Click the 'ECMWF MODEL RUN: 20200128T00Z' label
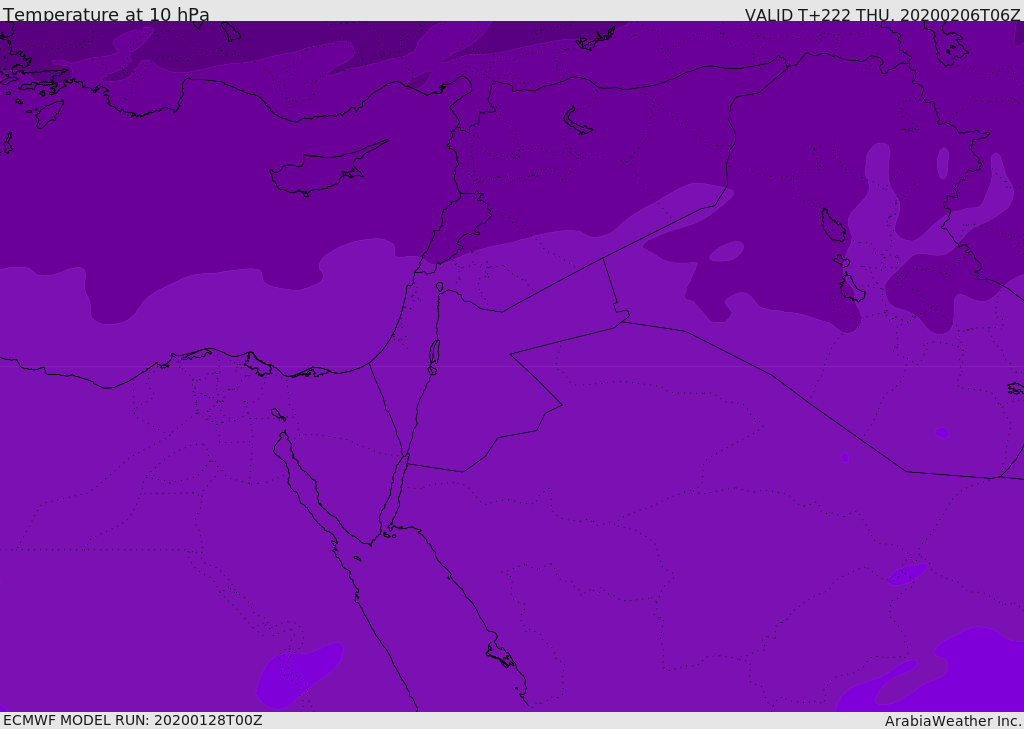 point(133,720)
